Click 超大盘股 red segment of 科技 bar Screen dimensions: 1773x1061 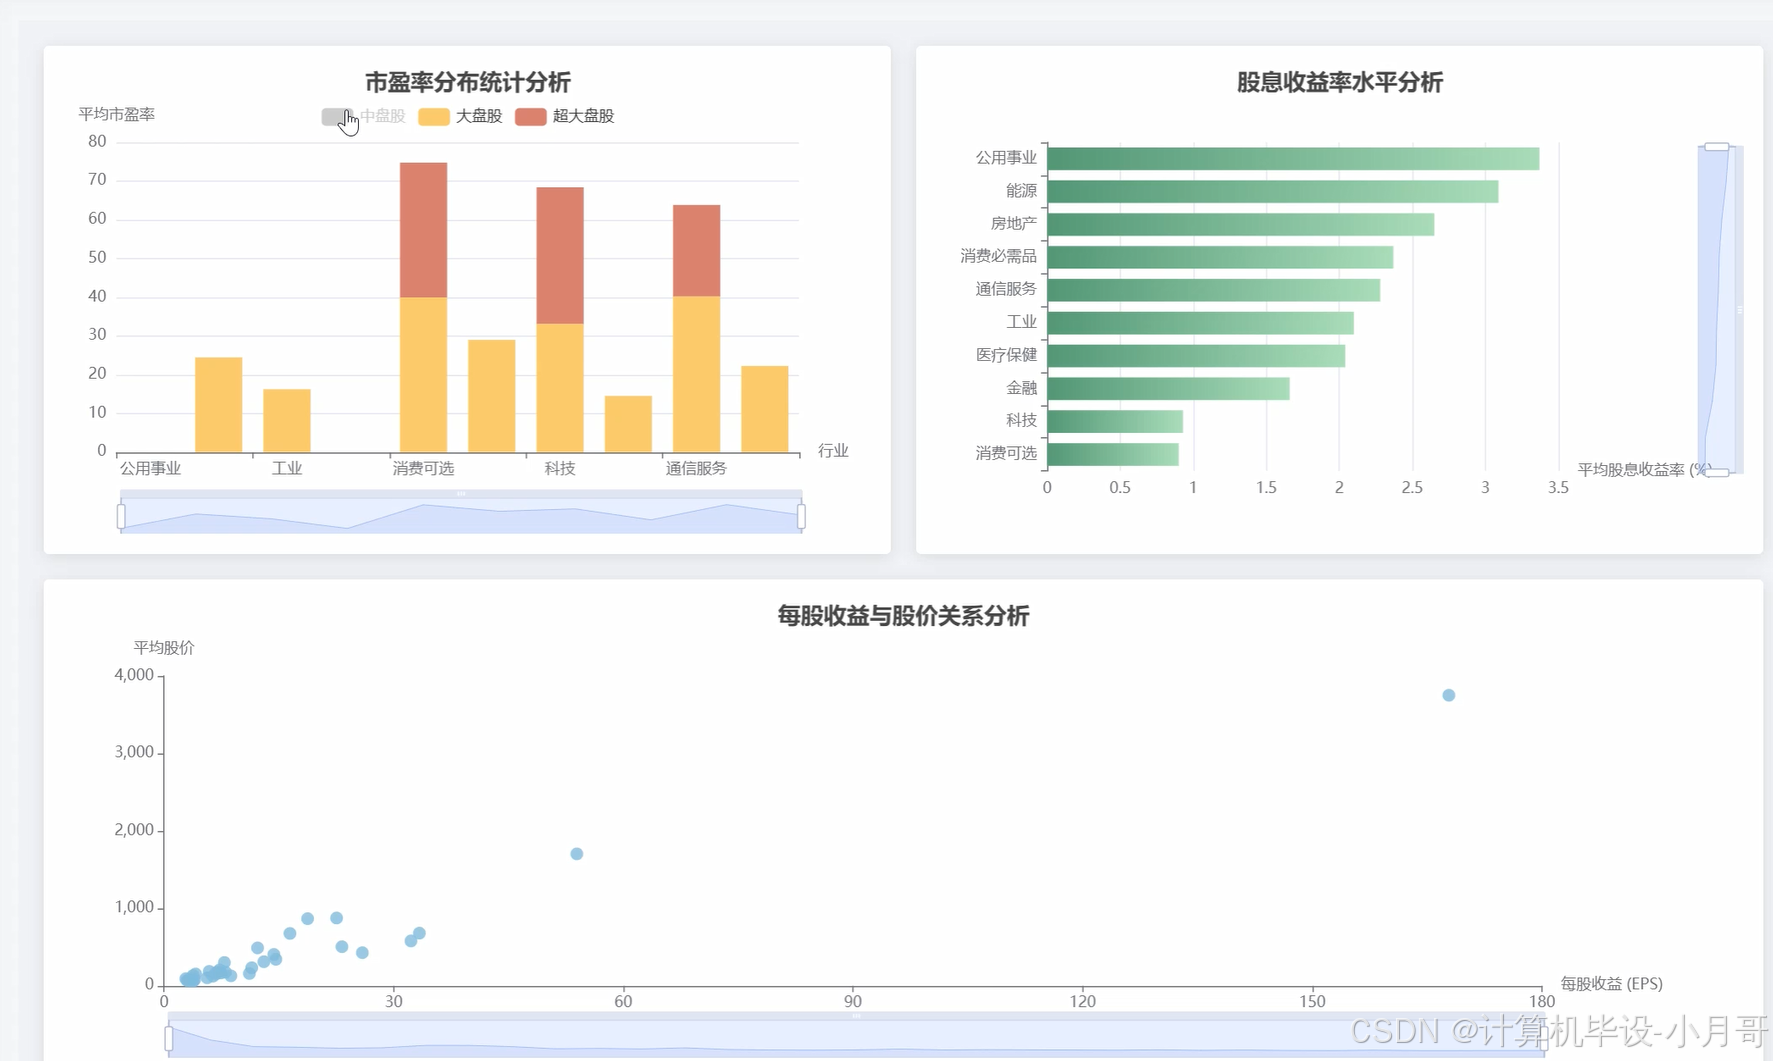tap(560, 255)
